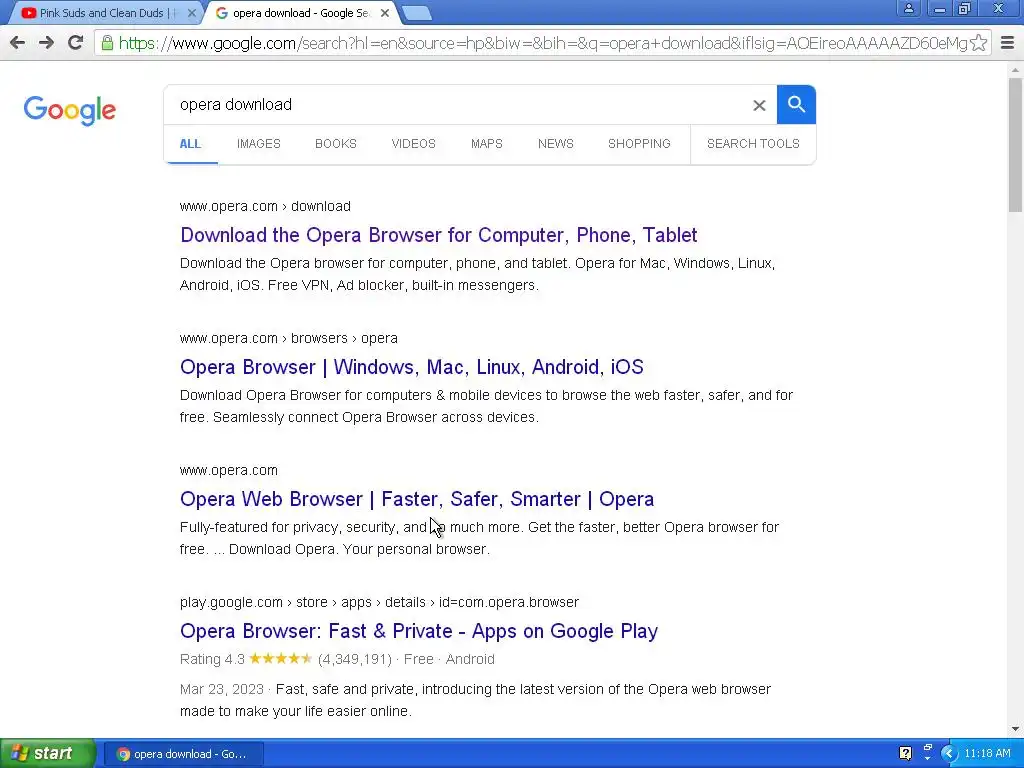
Task: Clear the search query with the X icon
Action: click(x=759, y=105)
